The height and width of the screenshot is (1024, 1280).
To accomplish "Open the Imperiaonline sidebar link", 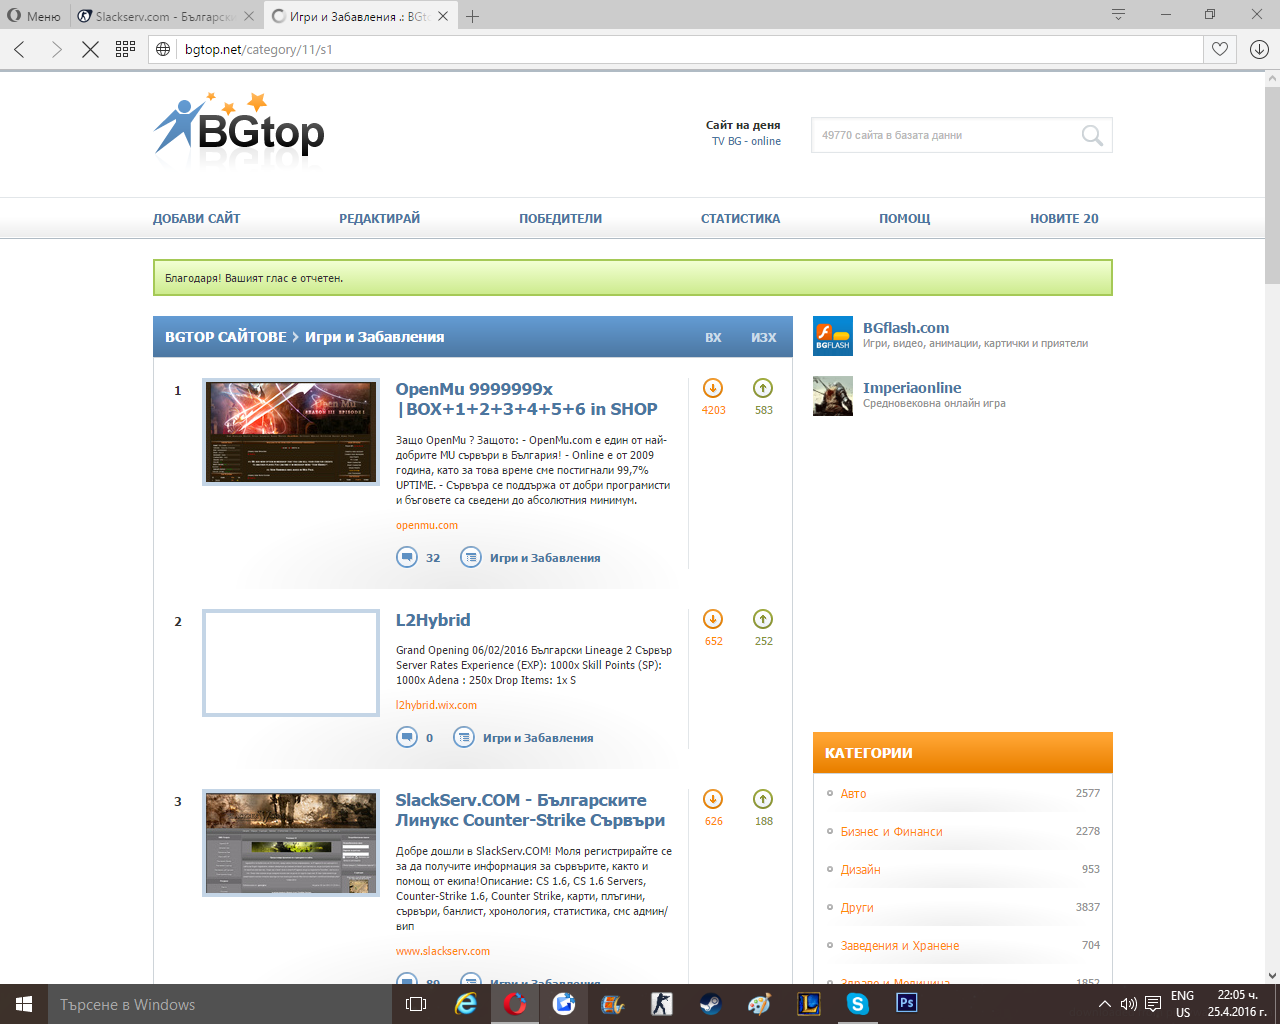I will 912,388.
